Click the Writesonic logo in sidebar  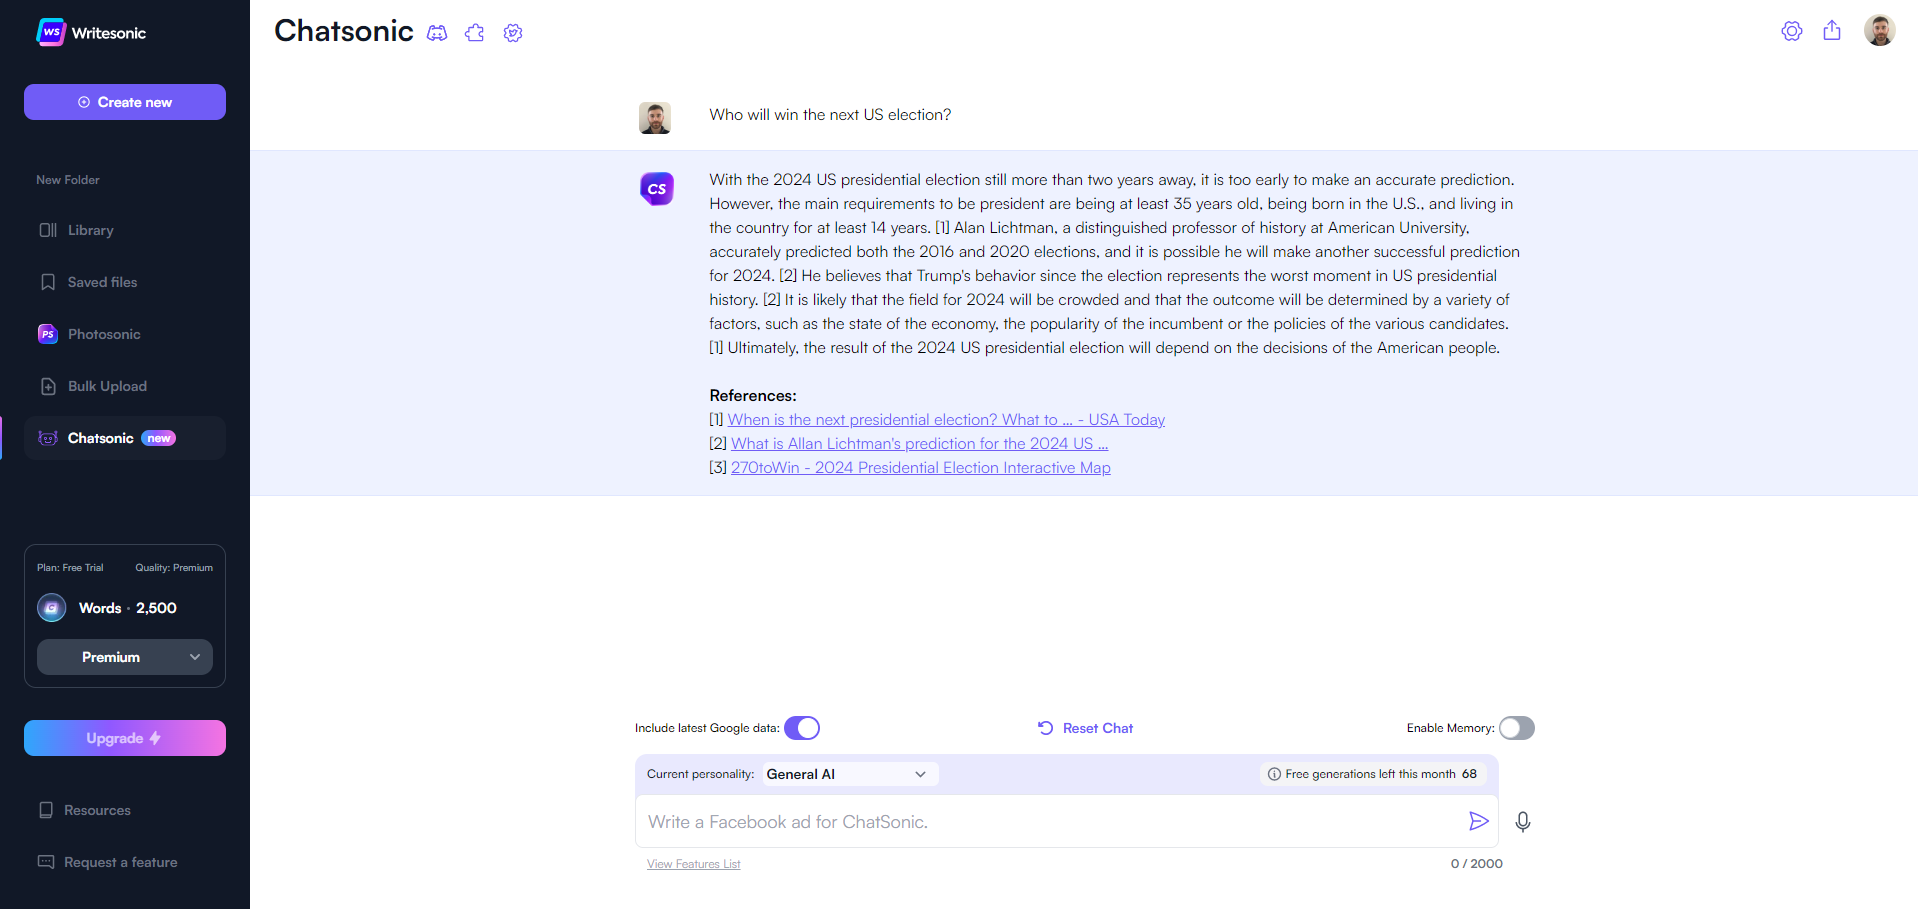point(91,33)
